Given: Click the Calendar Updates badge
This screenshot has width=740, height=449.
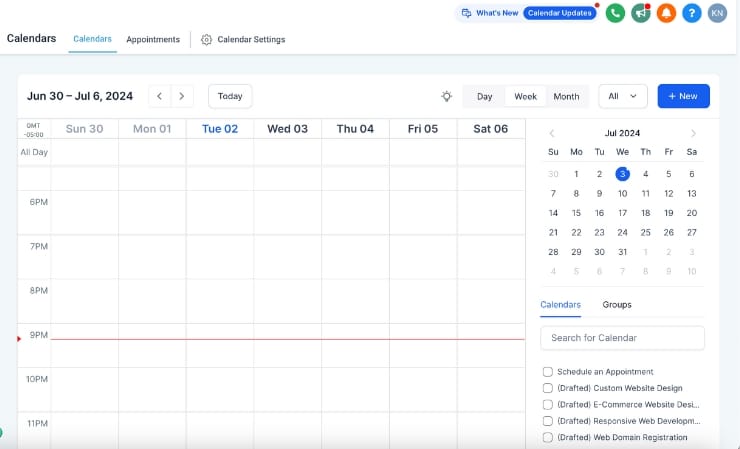Looking at the screenshot, I should [x=560, y=13].
